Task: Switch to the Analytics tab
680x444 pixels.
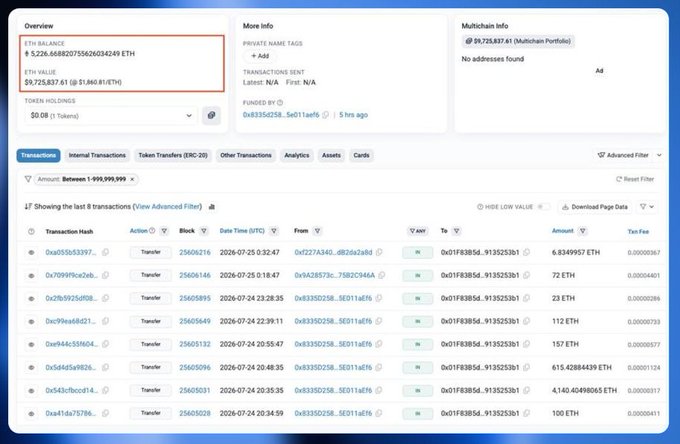Action: [x=297, y=155]
